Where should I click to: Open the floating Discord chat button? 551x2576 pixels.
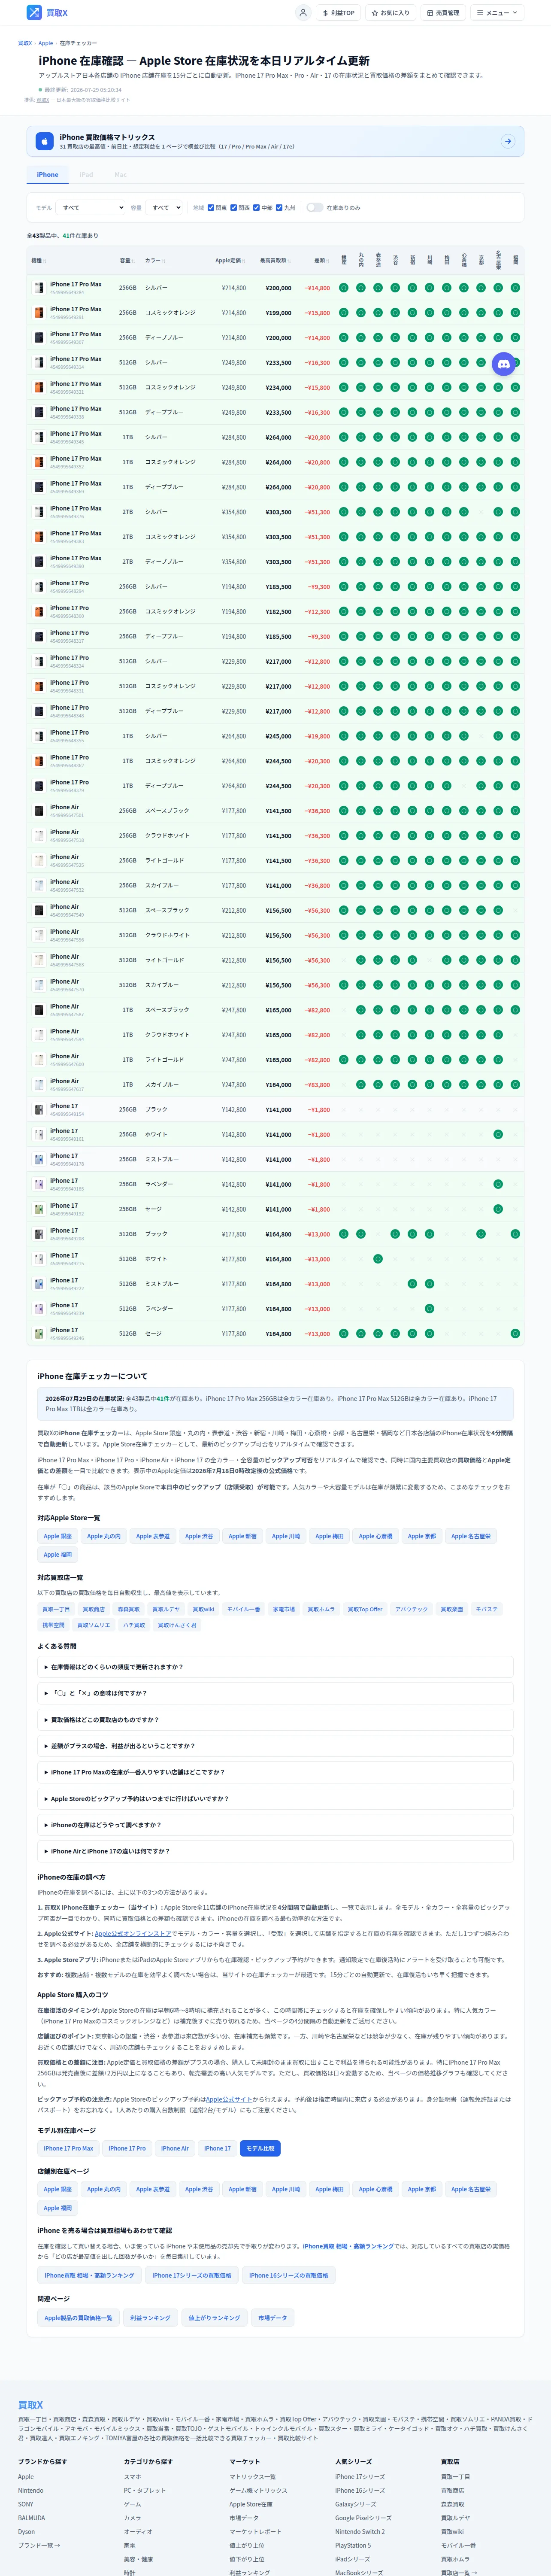pos(503,364)
